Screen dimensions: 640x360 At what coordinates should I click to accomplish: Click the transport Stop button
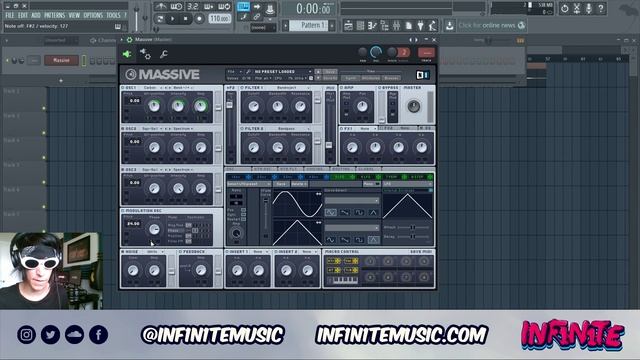(x=186, y=19)
